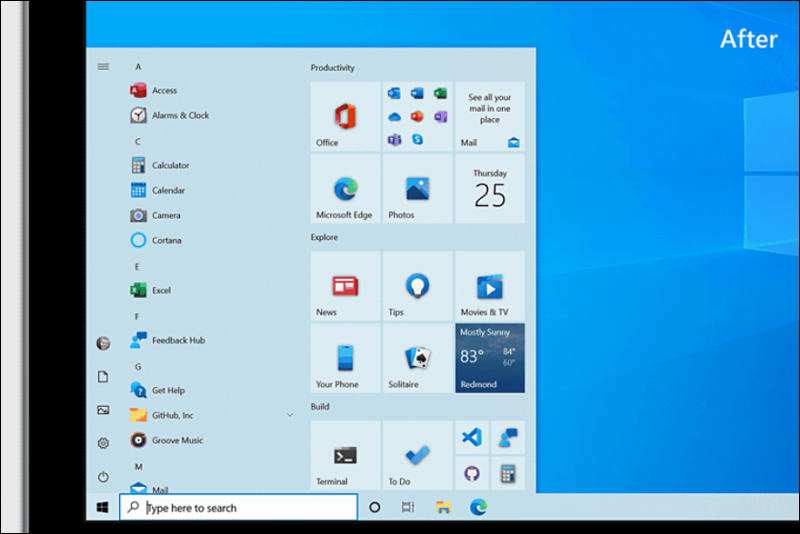Expand the Start menu hamburger button
Viewport: 800px width, 534px height.
pos(103,67)
